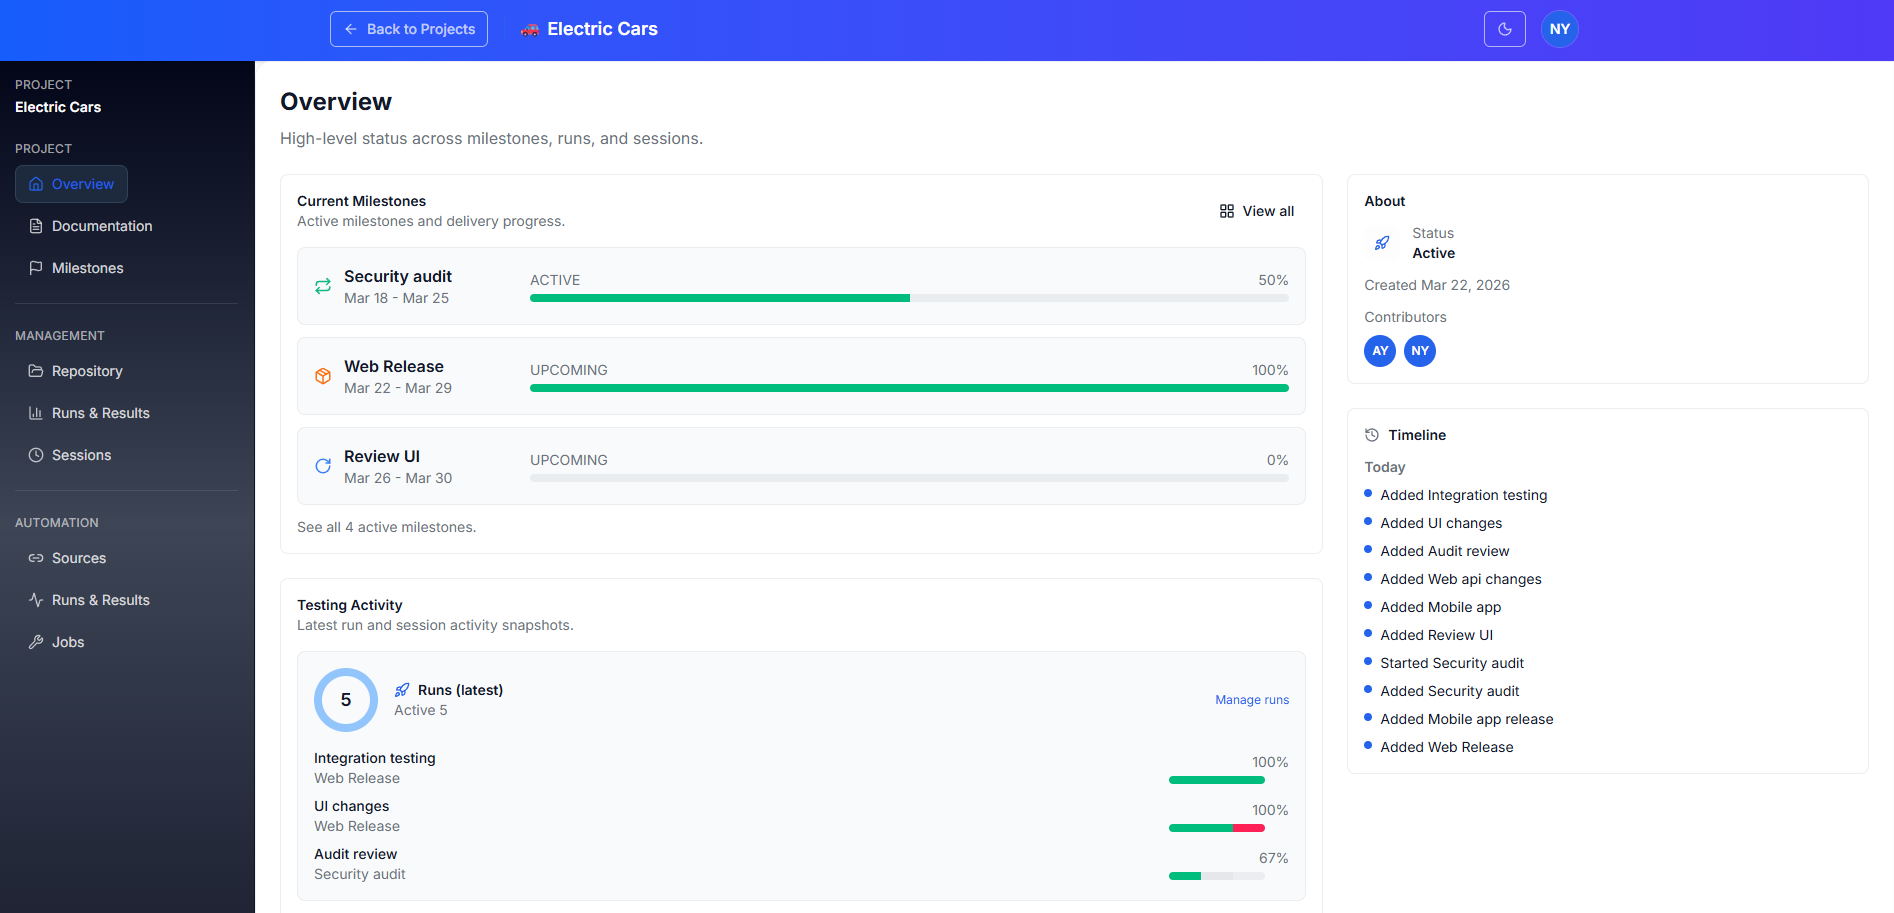Screen dimensions: 1894x913
Task: Toggle dark mode with the moon button
Action: (1504, 29)
